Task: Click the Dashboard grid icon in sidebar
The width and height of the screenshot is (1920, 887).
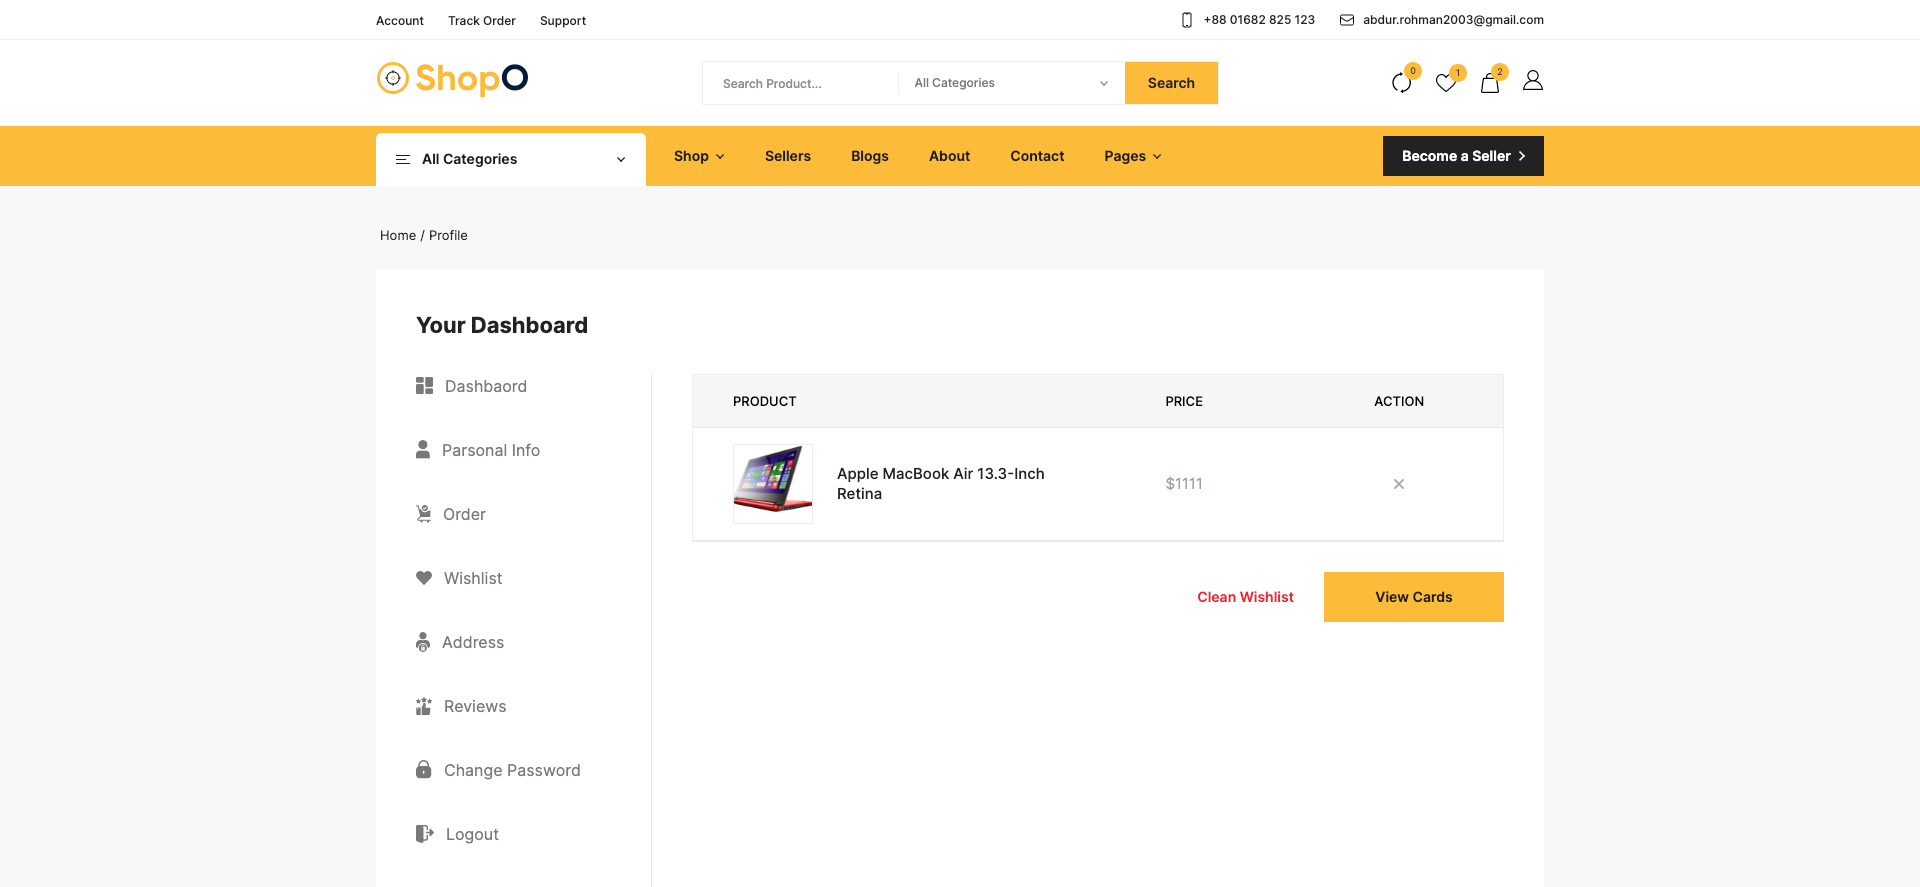Action: pyautogui.click(x=424, y=386)
